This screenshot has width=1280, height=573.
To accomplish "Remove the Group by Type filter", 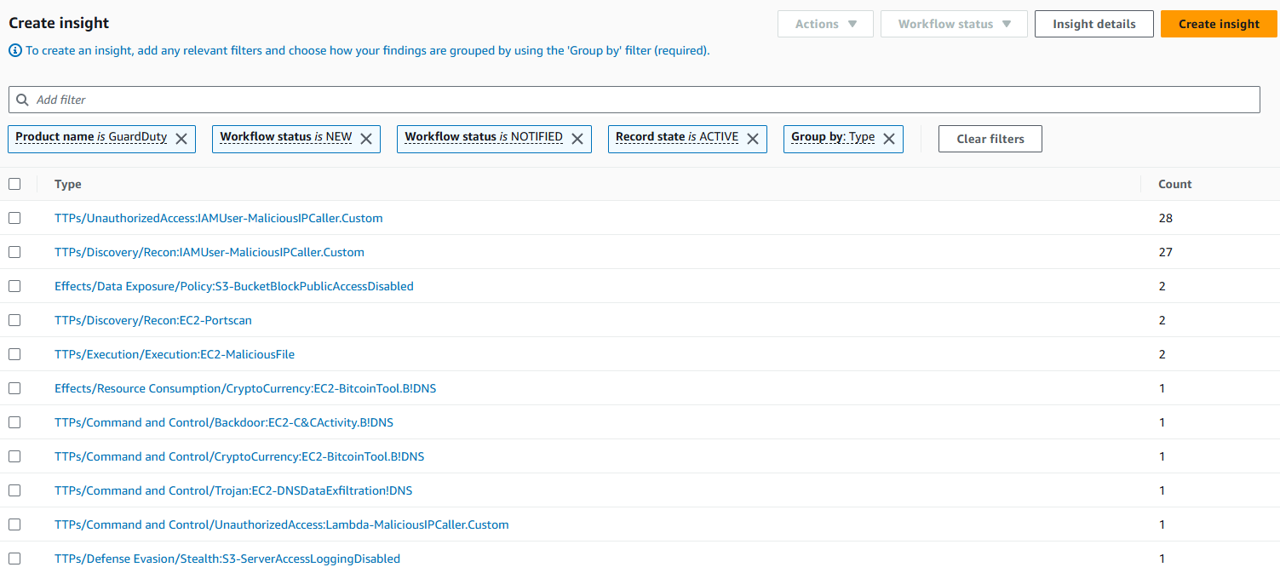I will 889,139.
